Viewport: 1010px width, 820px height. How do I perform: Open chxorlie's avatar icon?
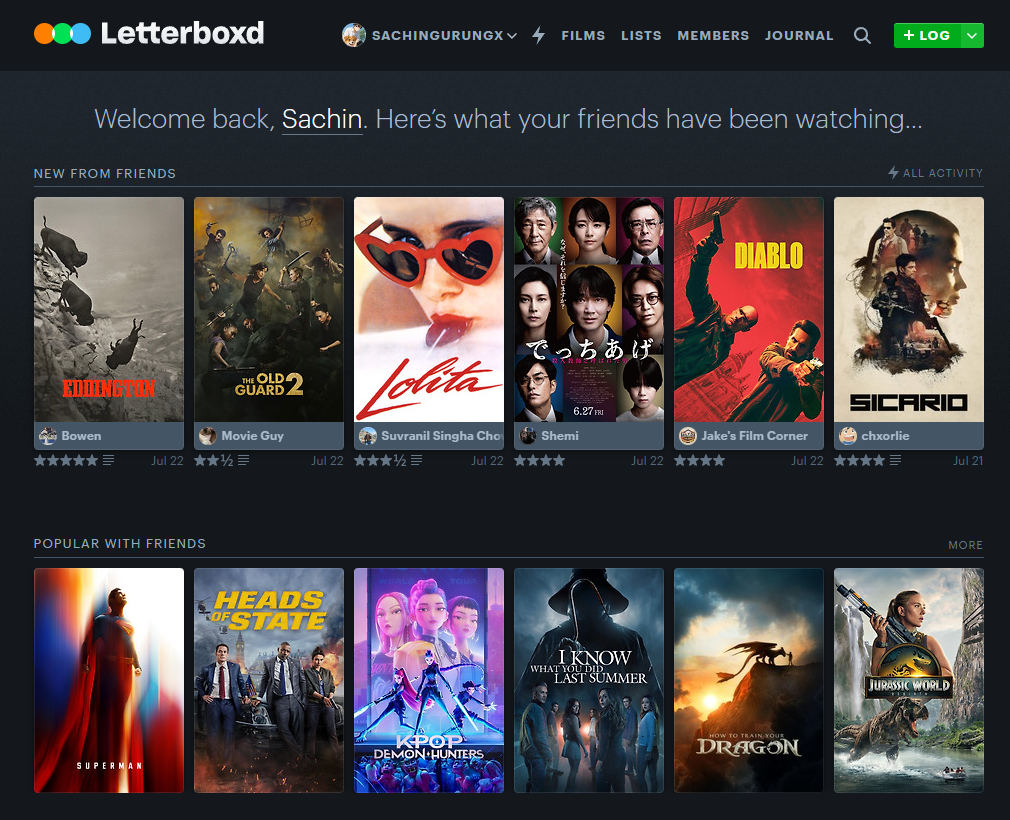pos(848,436)
